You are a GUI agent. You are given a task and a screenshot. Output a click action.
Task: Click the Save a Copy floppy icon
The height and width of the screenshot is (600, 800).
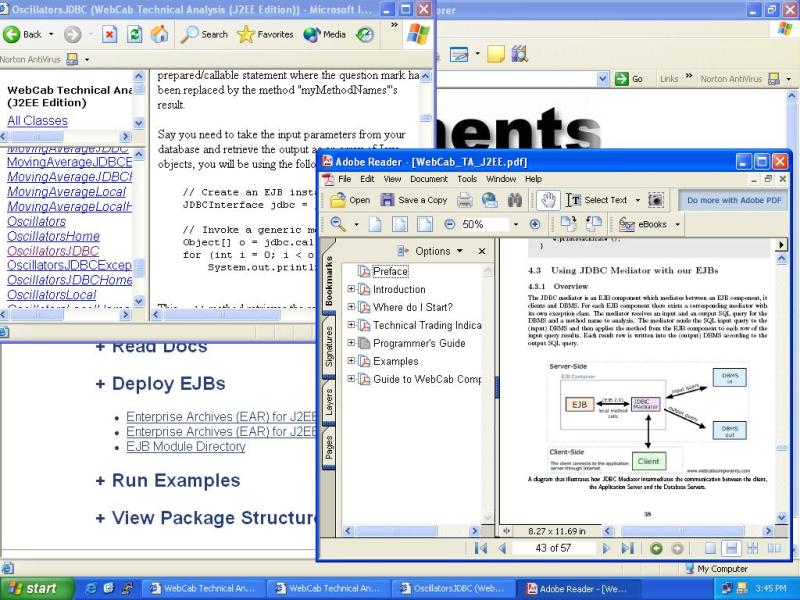point(387,200)
